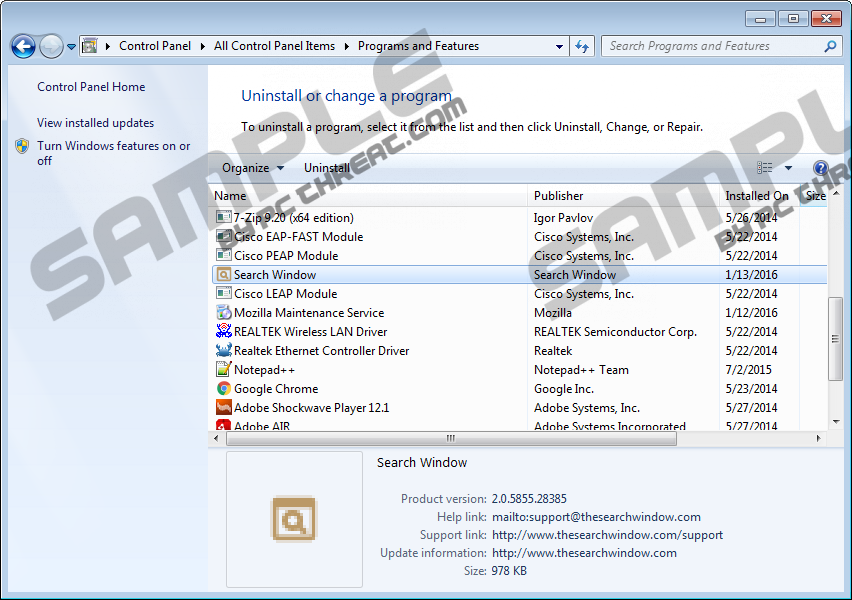
Task: Sort by the Installed On column header
Action: (756, 196)
